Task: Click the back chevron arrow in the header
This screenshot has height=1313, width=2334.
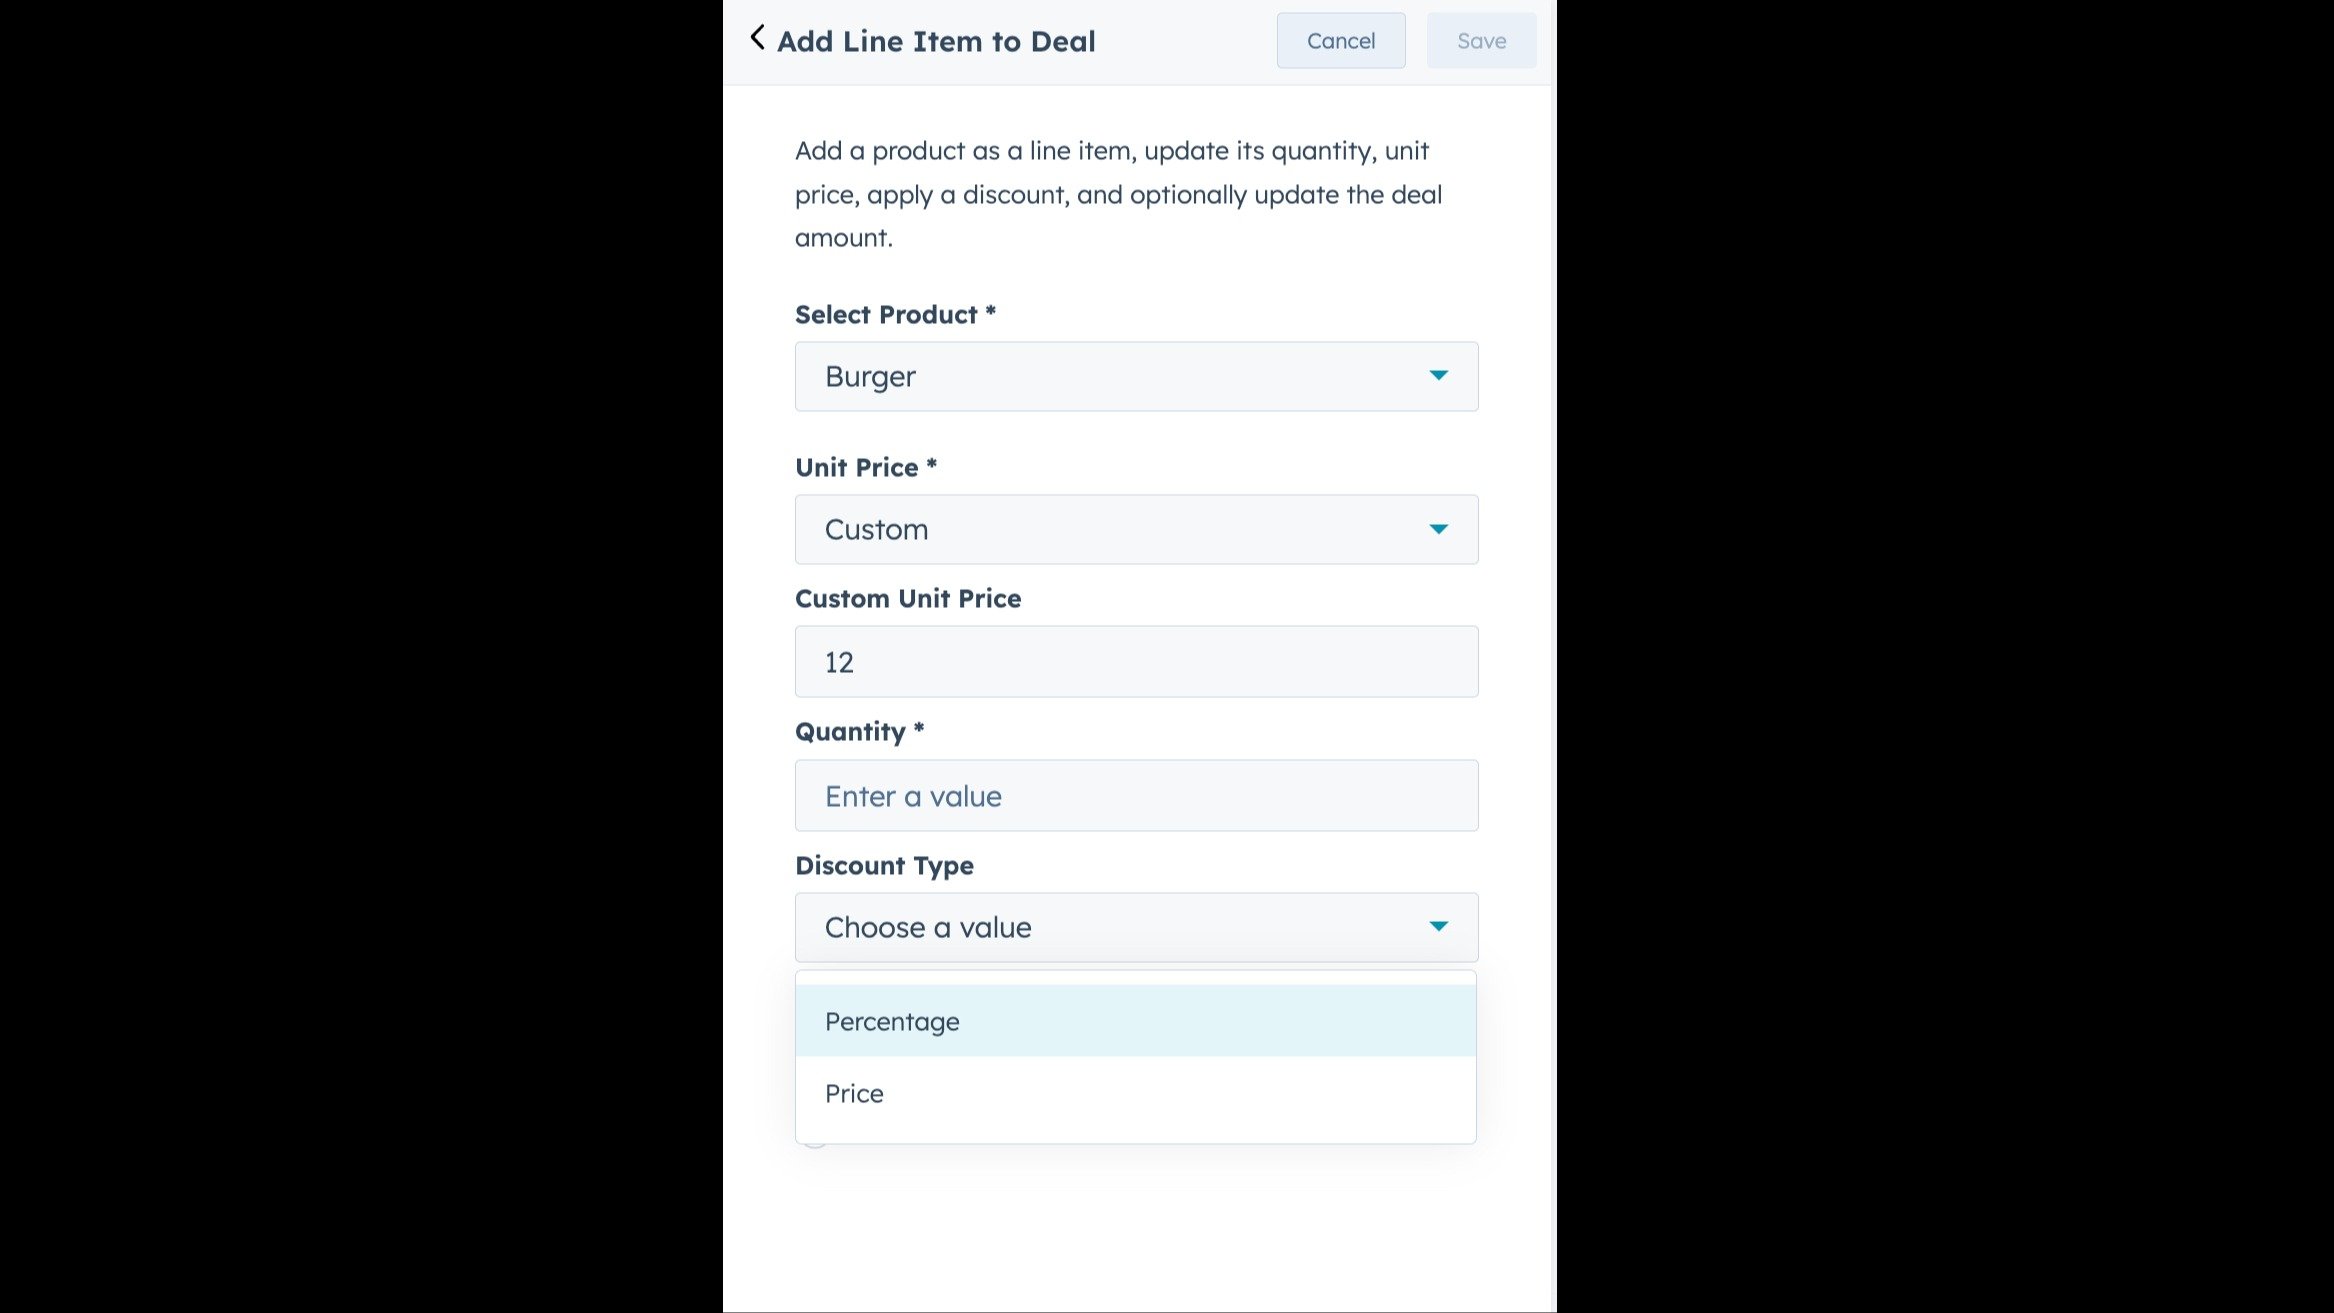Action: (x=758, y=37)
